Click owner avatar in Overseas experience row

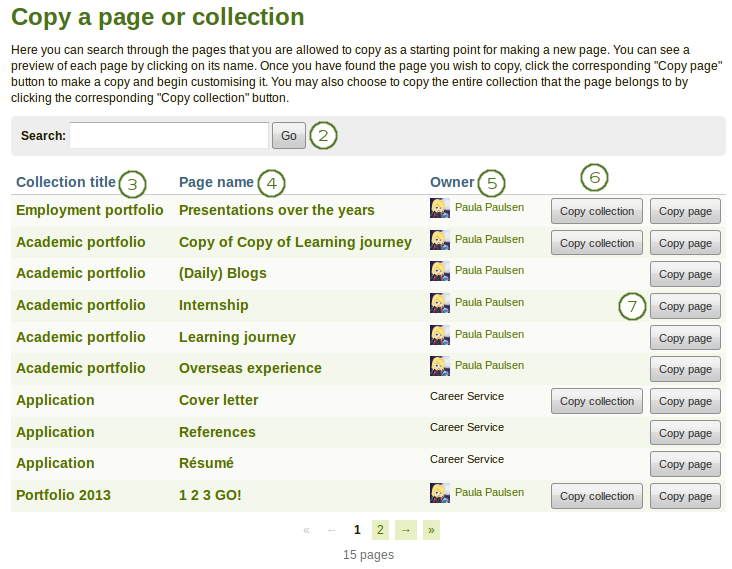[440, 366]
